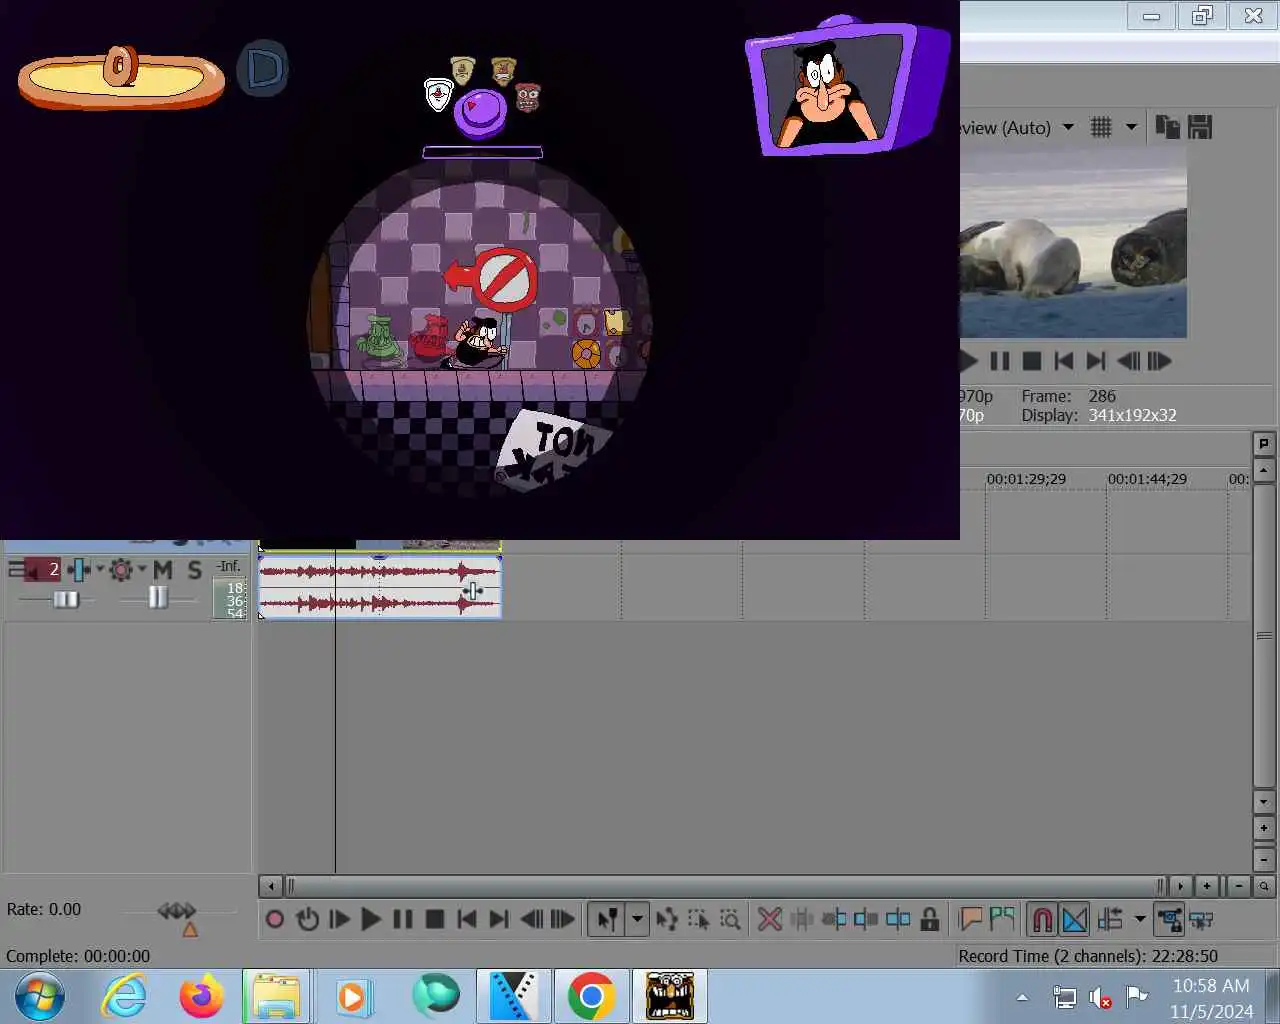The width and height of the screenshot is (1280, 1024).
Task: Click the Insert Marker button
Action: tap(970, 919)
